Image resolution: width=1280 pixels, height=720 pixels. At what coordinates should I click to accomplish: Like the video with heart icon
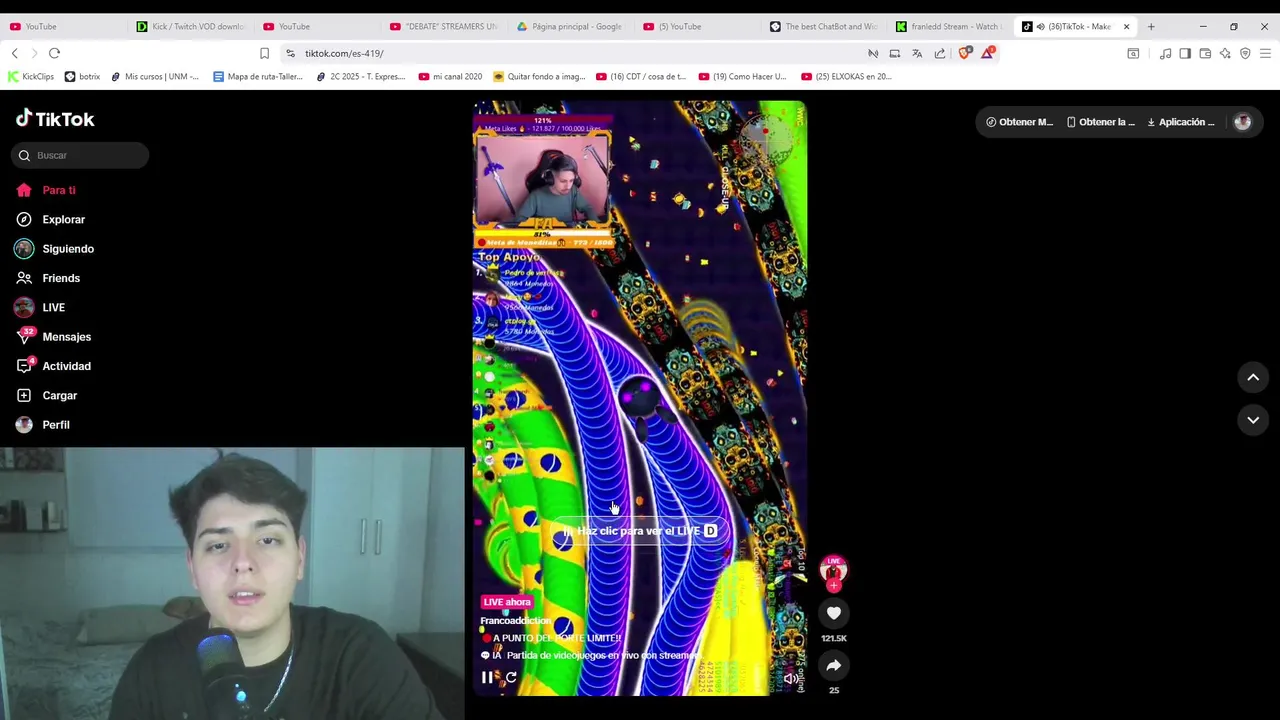[834, 613]
